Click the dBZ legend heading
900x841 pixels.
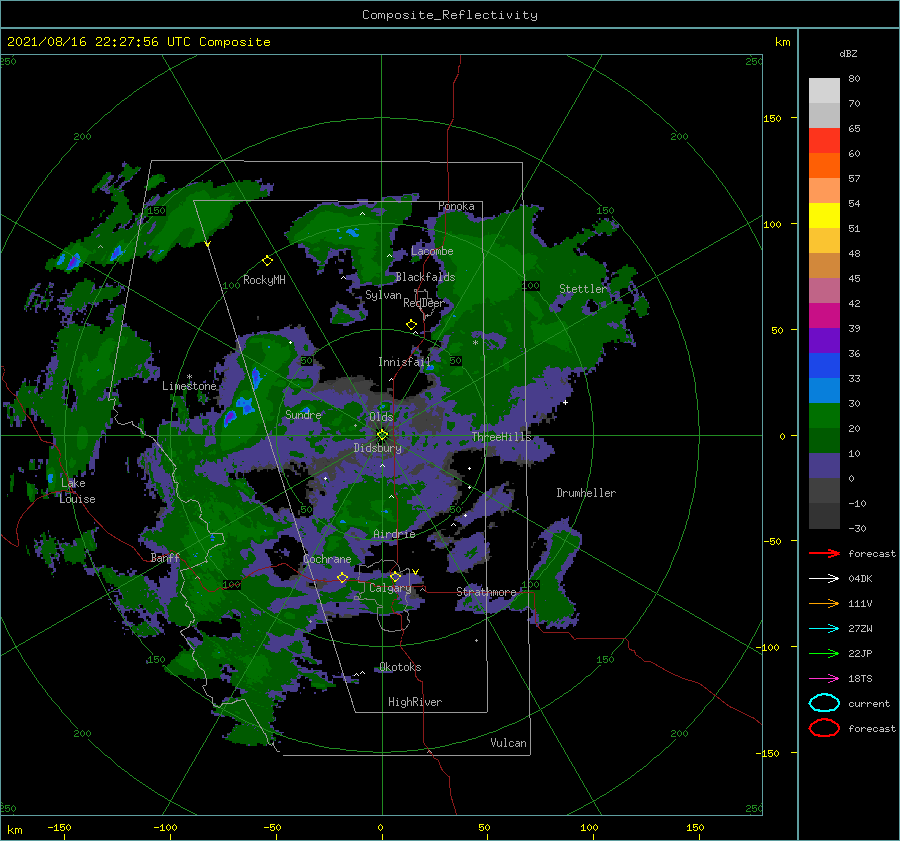pyautogui.click(x=848, y=53)
